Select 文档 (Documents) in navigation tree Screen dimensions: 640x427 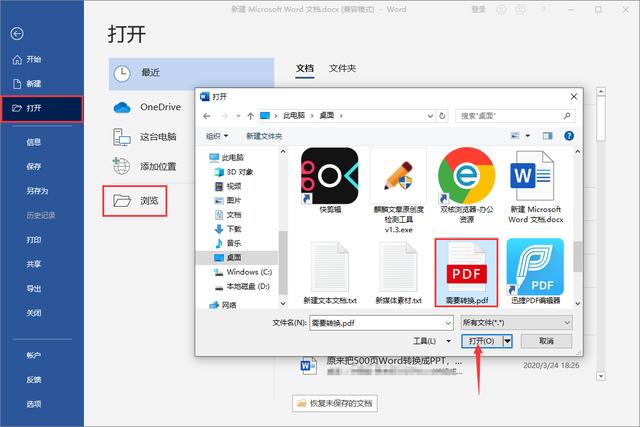point(228,215)
